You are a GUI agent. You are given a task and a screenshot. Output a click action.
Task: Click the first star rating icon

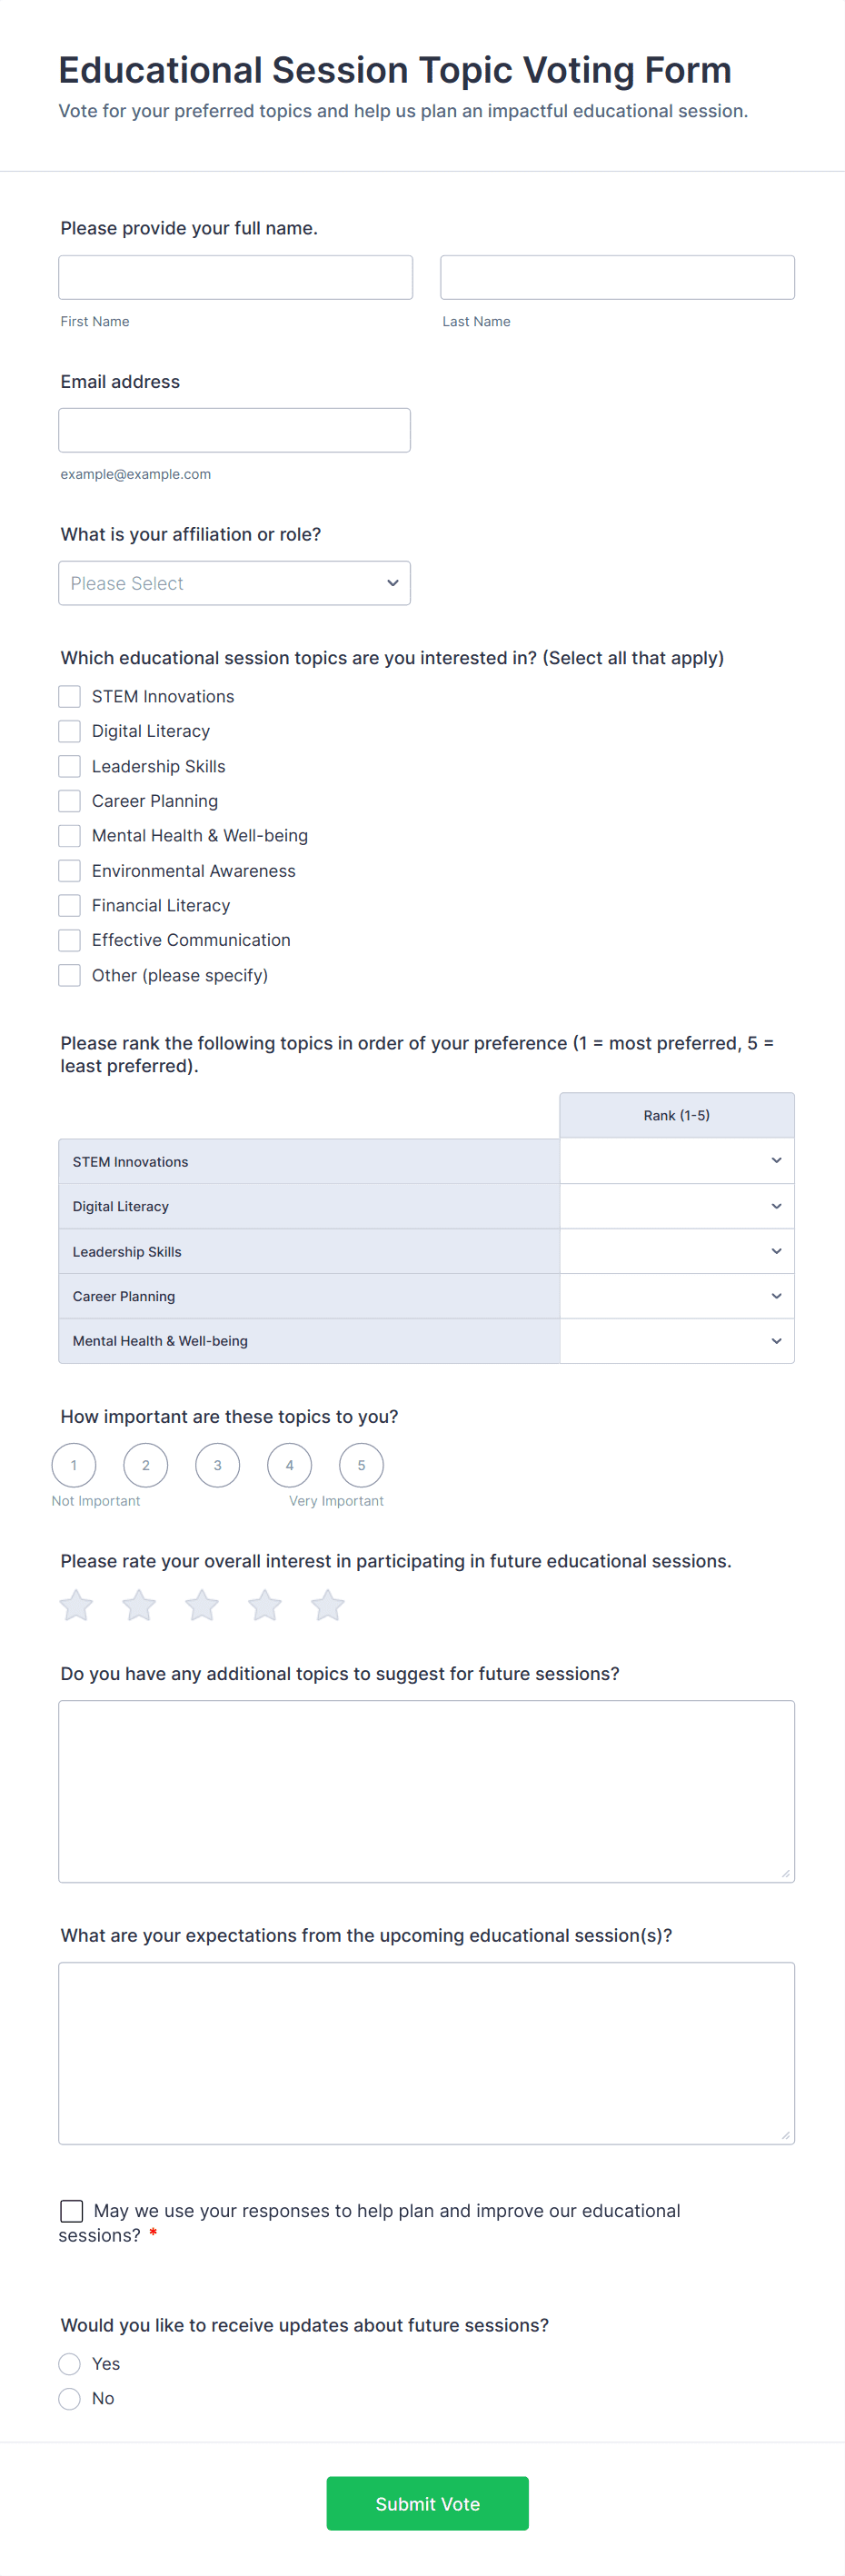(x=76, y=1605)
